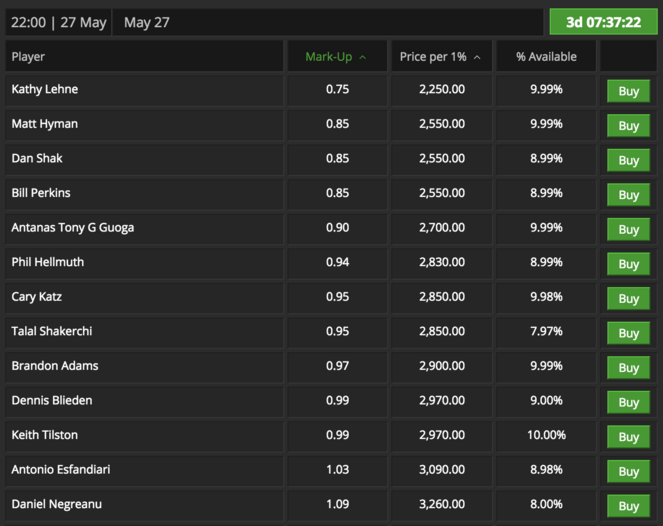663x526 pixels.
Task: Select the 22:00 | 27 May time label
Action: point(58,22)
